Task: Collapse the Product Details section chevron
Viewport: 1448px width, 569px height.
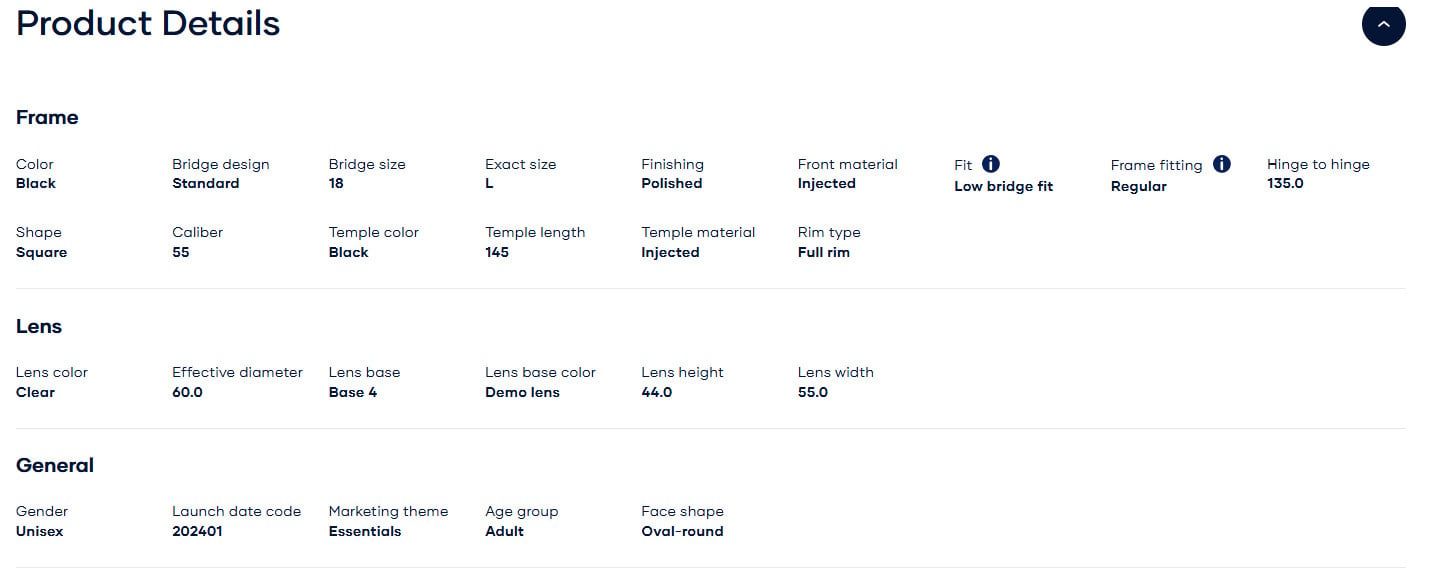Action: (x=1383, y=24)
